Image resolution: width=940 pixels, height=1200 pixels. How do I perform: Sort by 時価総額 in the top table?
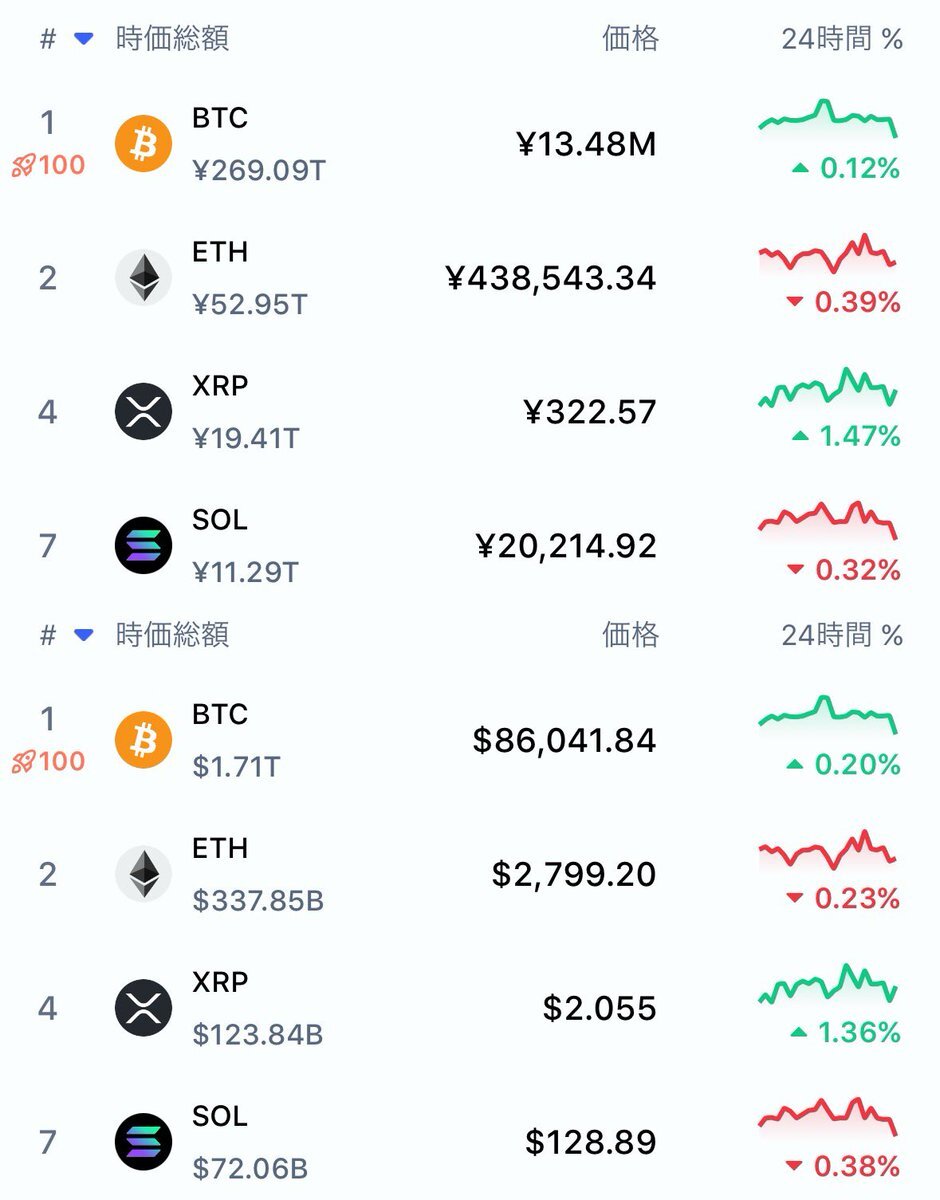click(172, 39)
